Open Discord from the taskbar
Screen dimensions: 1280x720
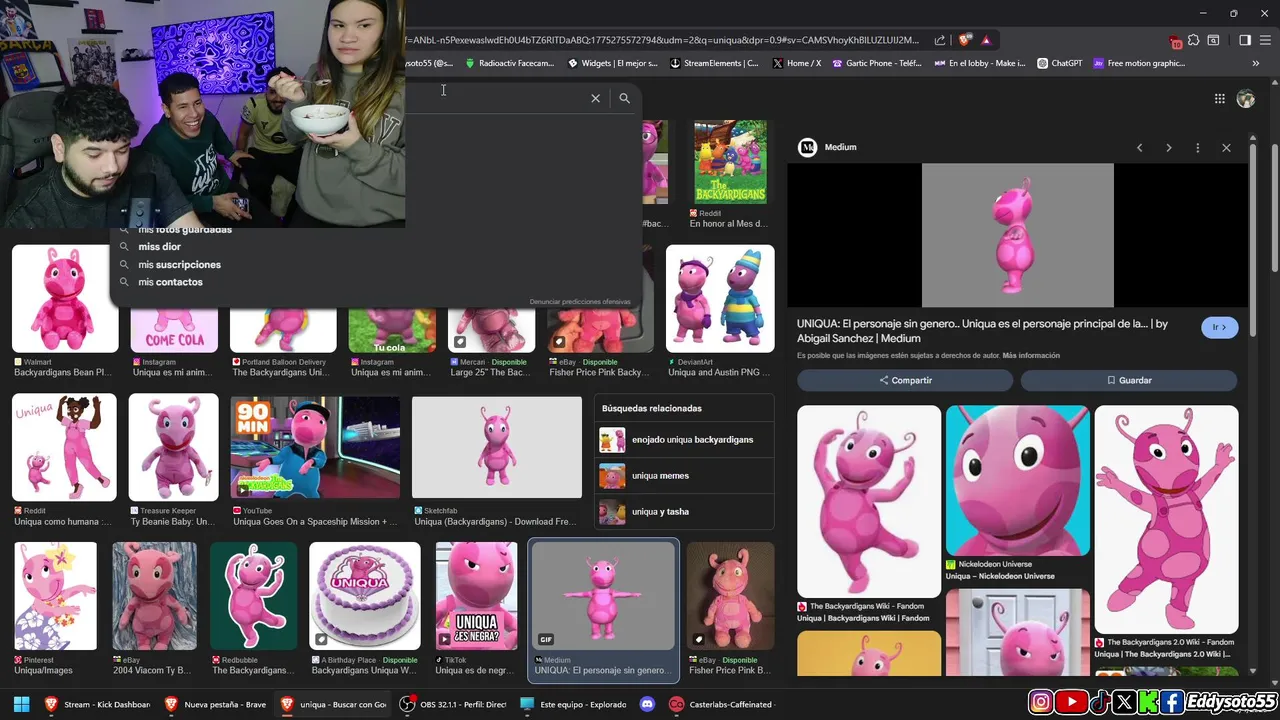(647, 704)
